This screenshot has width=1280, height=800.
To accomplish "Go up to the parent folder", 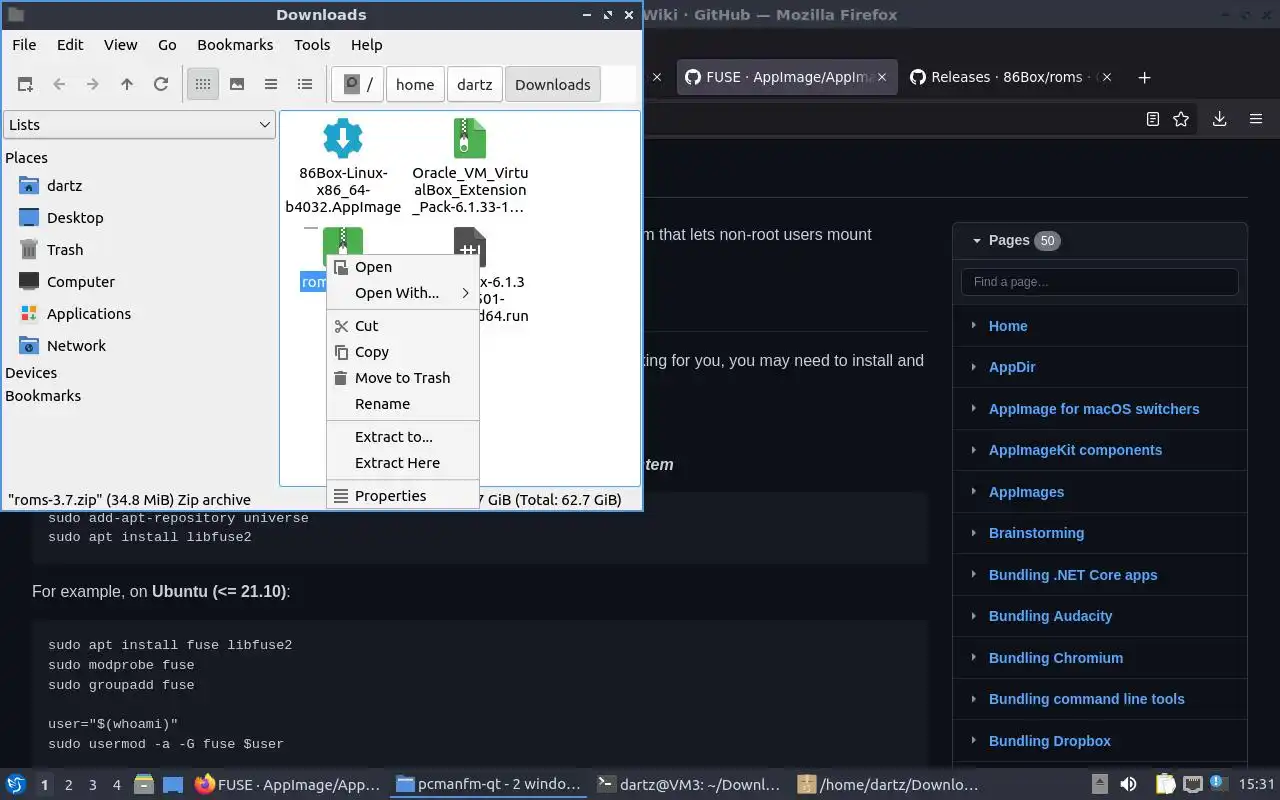I will (x=127, y=85).
